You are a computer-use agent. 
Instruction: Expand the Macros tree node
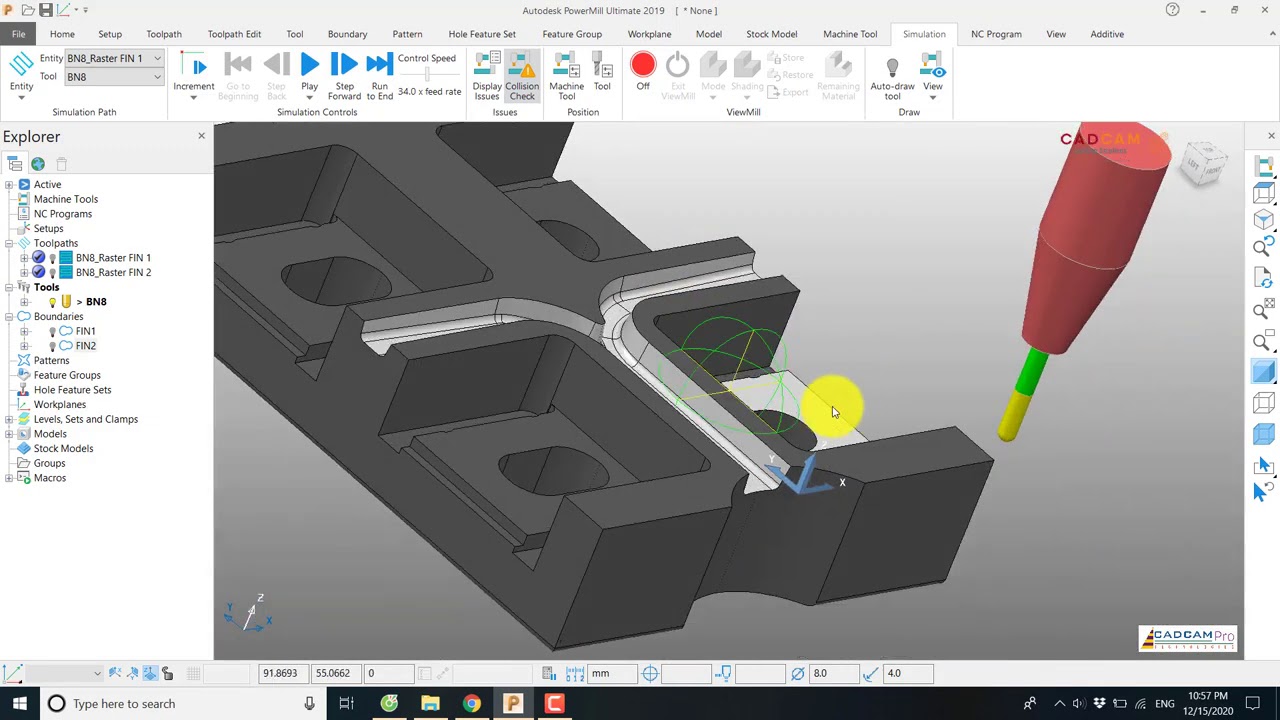click(x=9, y=478)
